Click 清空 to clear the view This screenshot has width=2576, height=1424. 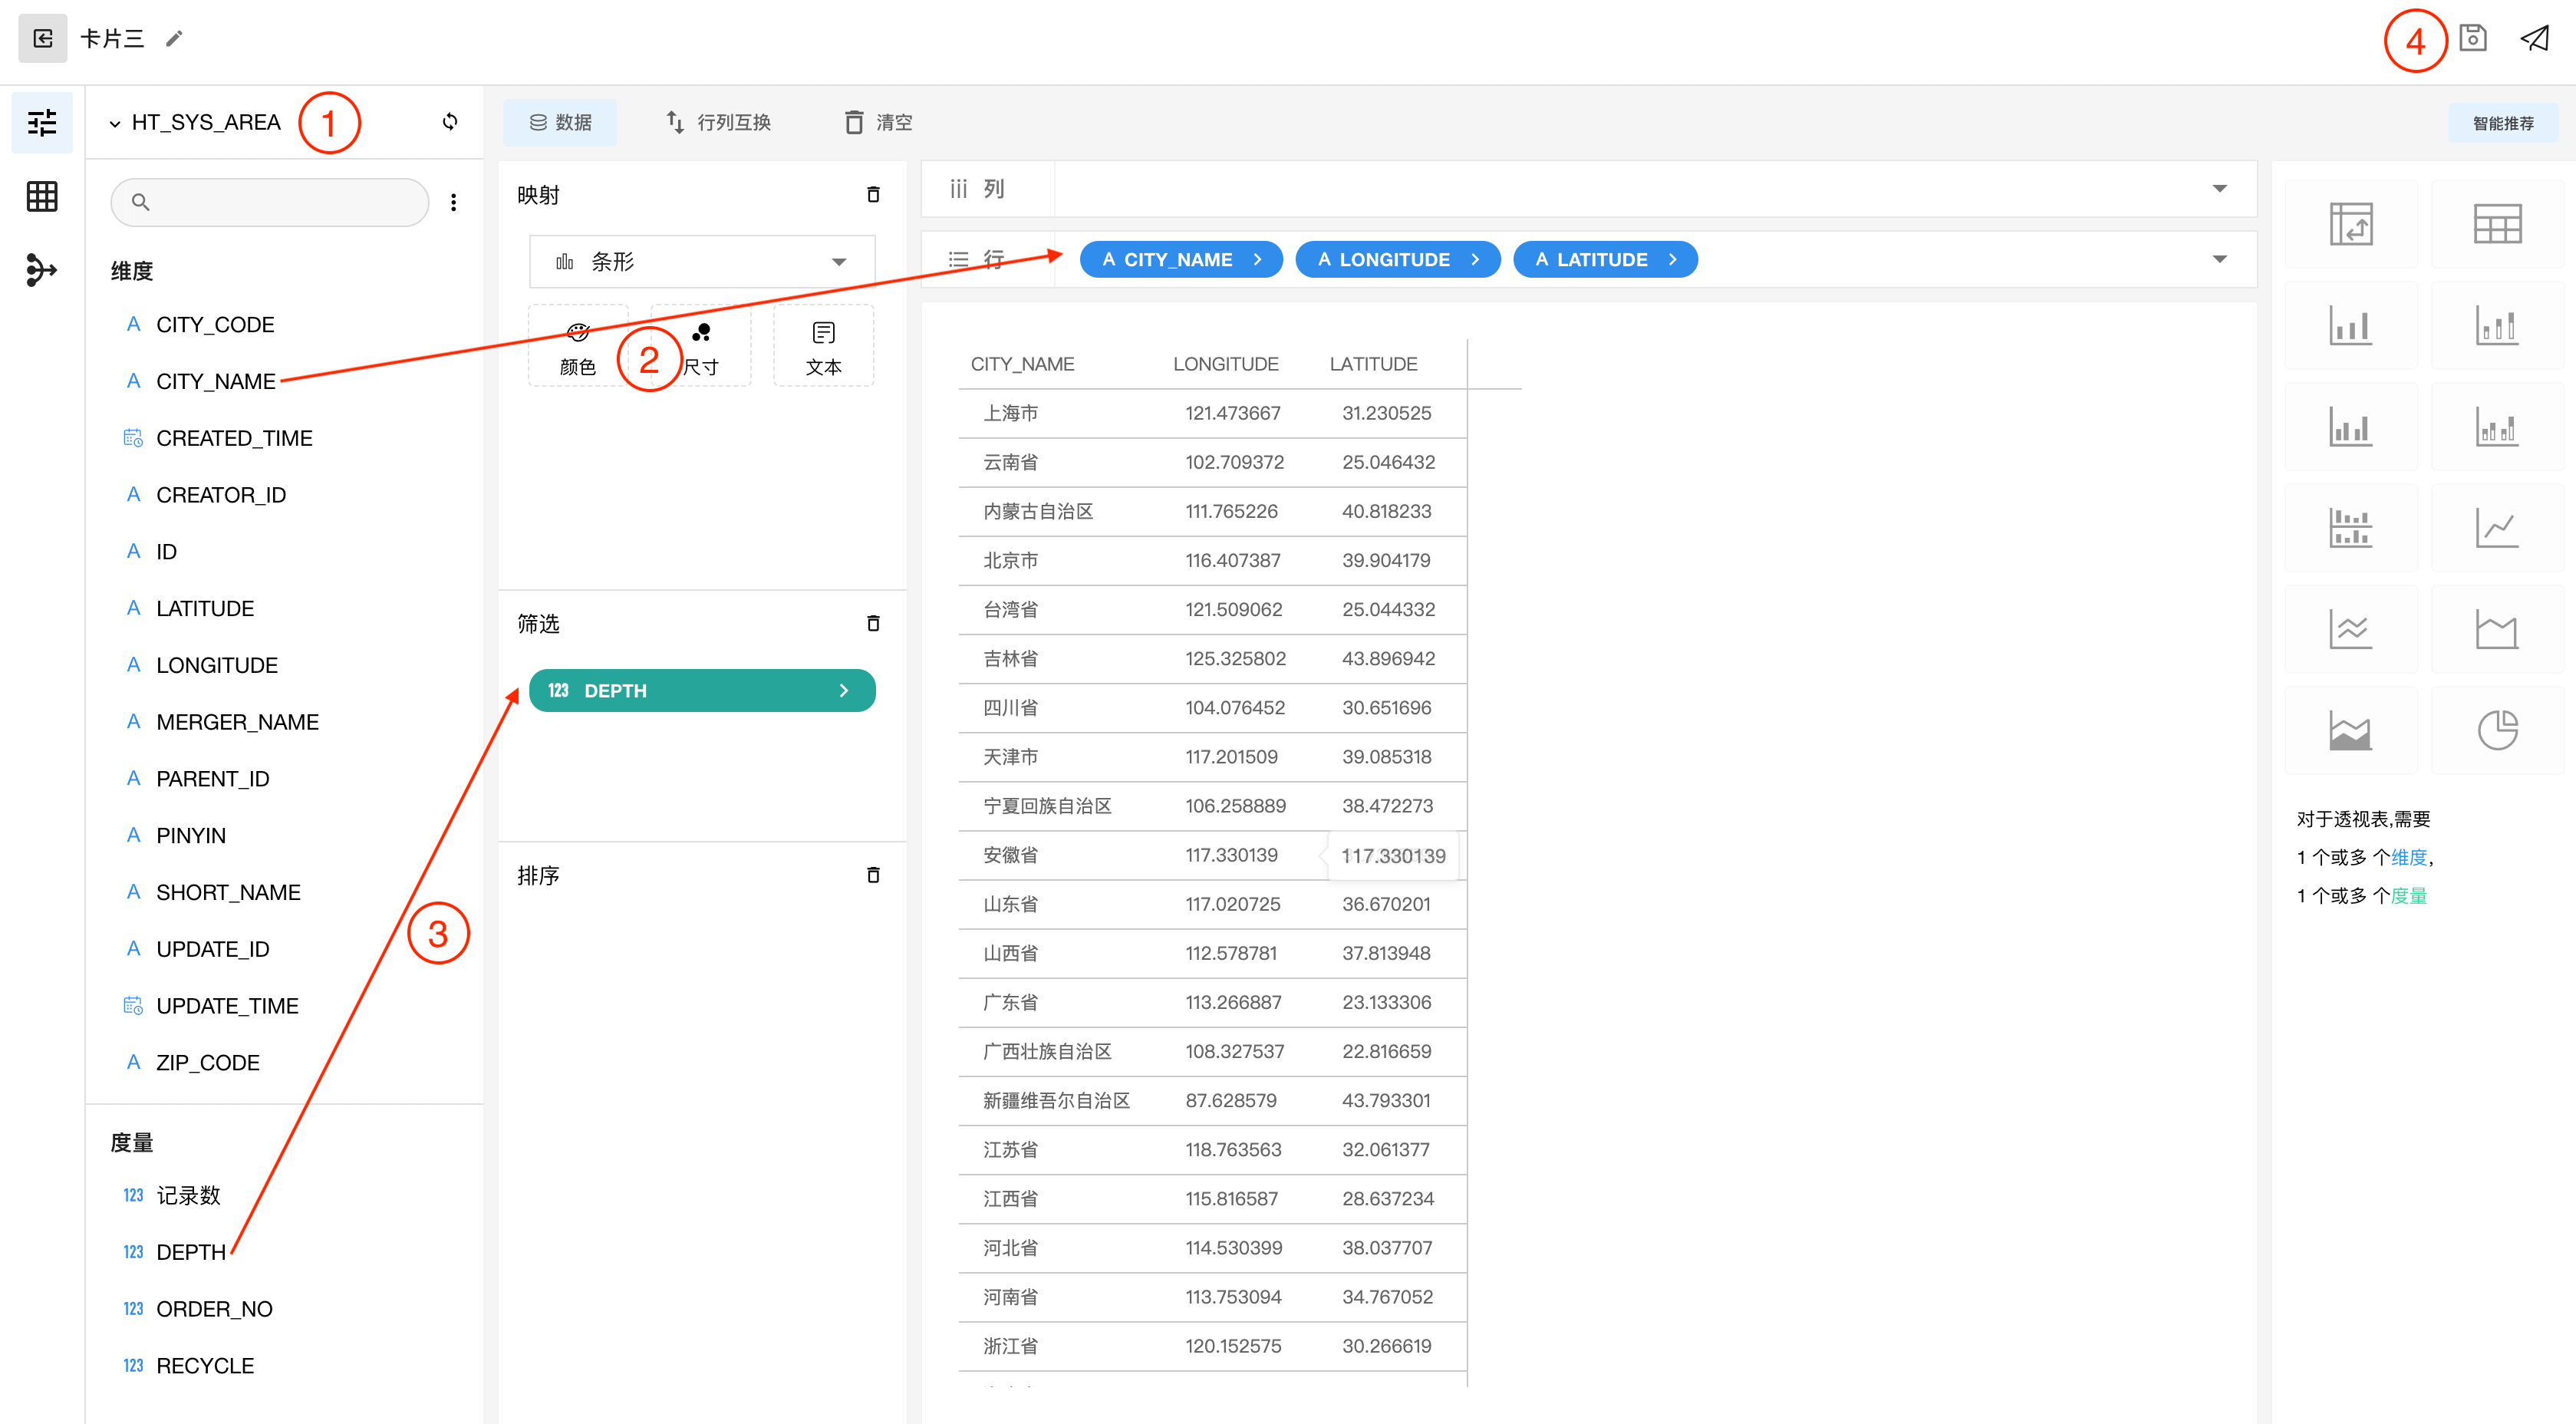tap(878, 122)
